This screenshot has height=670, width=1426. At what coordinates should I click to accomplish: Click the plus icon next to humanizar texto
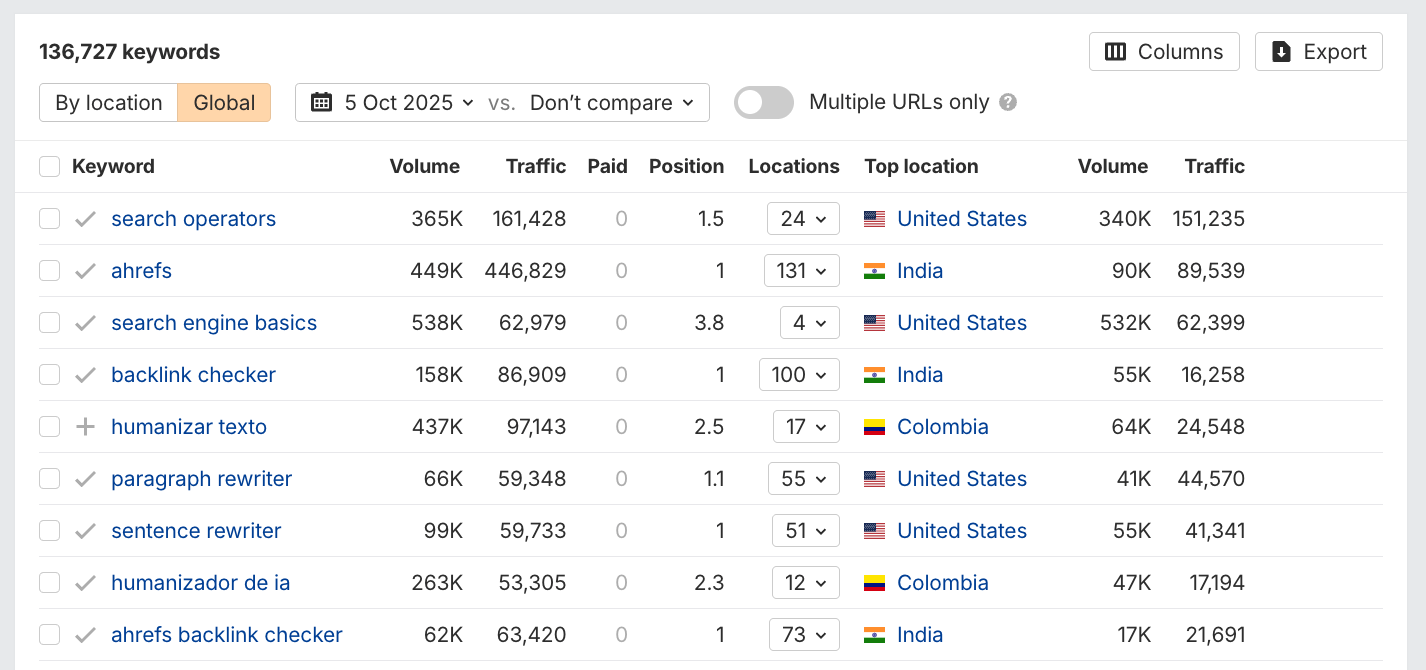click(86, 427)
